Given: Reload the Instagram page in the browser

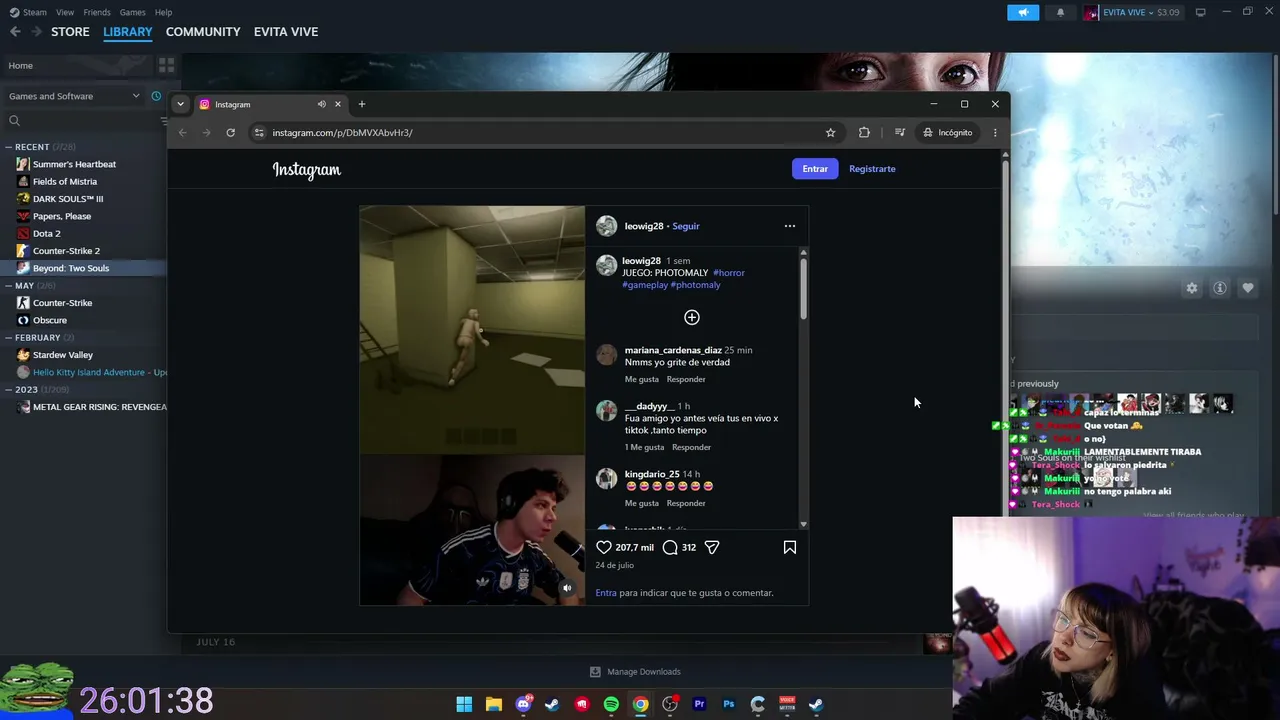Looking at the screenshot, I should point(230,132).
